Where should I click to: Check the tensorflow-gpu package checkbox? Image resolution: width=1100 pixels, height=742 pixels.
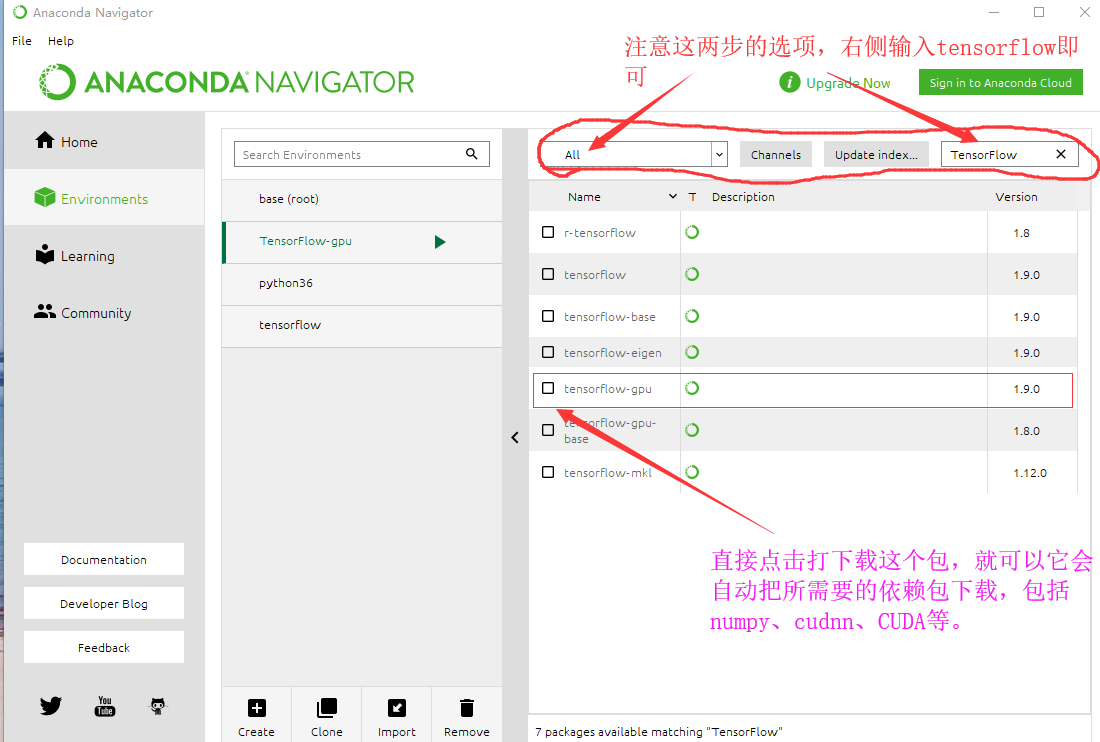click(548, 388)
